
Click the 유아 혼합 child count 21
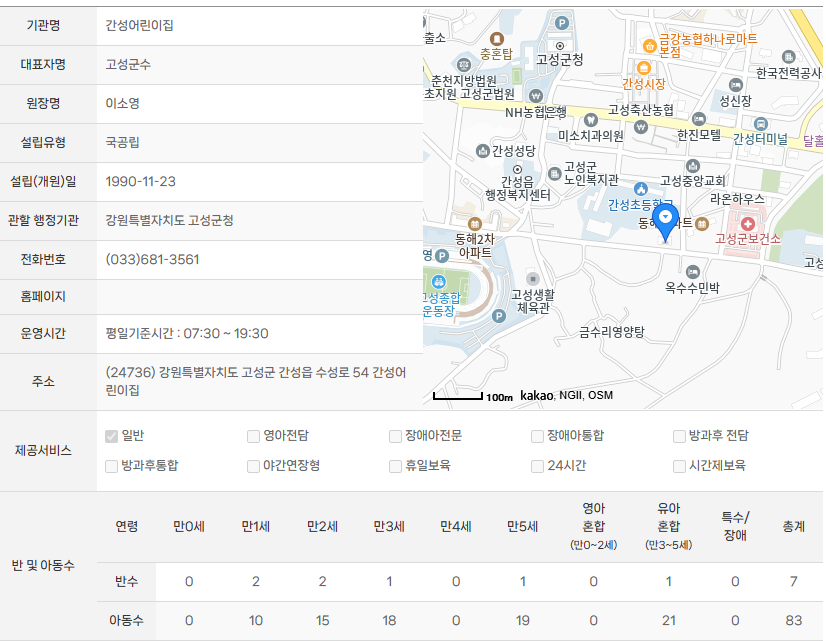pyautogui.click(x=668, y=620)
